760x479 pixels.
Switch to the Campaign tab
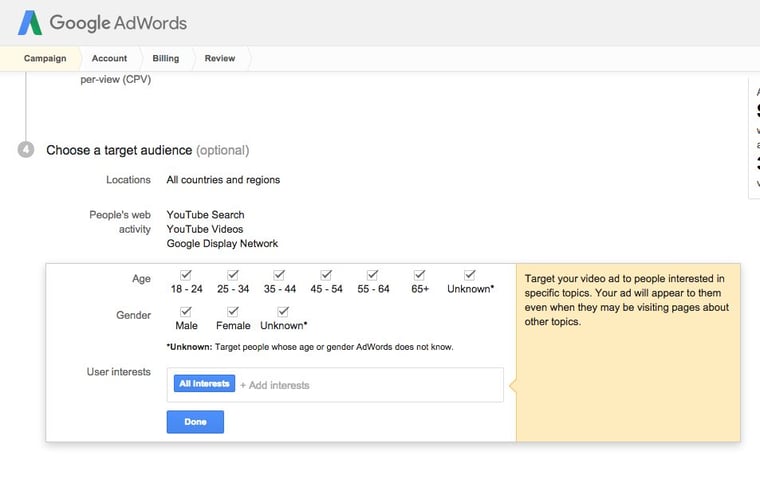pyautogui.click(x=45, y=59)
